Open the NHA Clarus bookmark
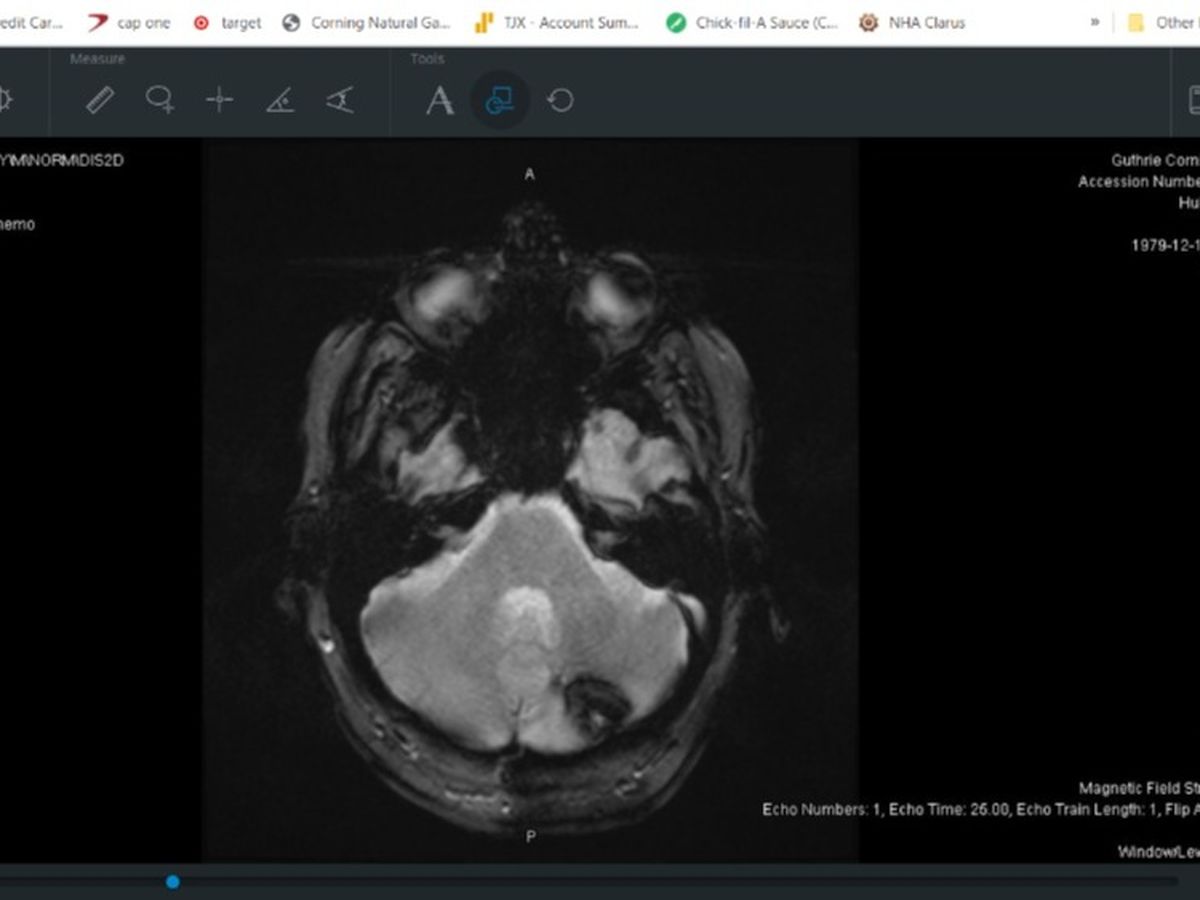 [x=912, y=22]
